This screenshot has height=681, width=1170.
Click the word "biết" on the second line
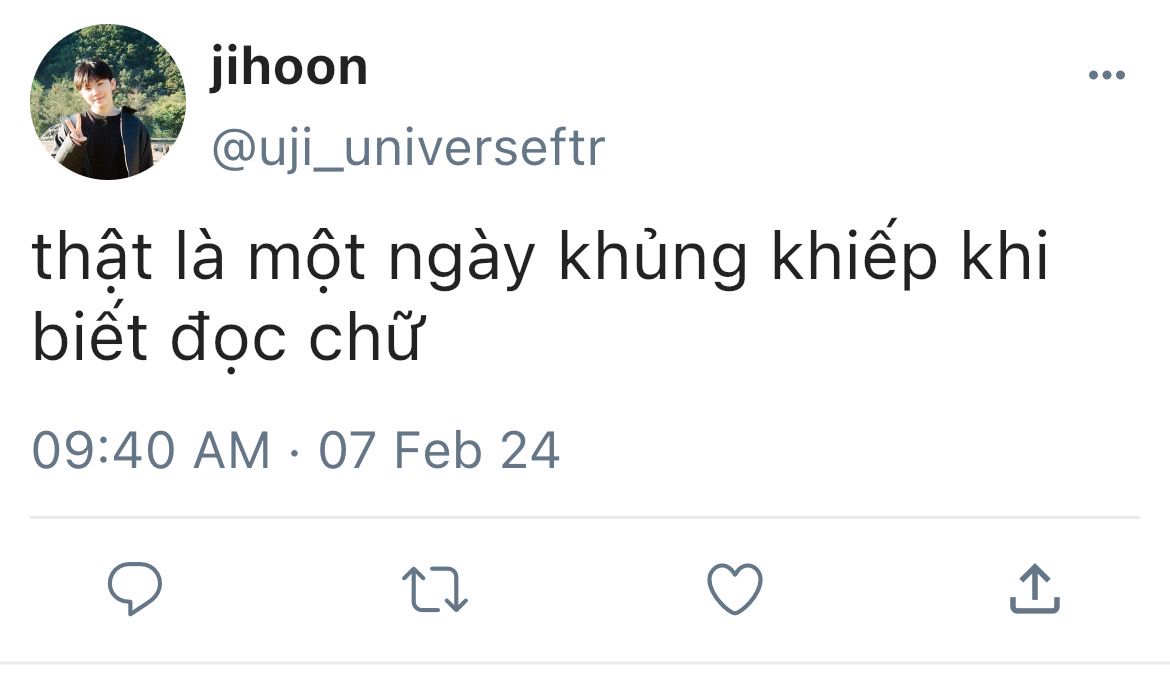coord(91,338)
